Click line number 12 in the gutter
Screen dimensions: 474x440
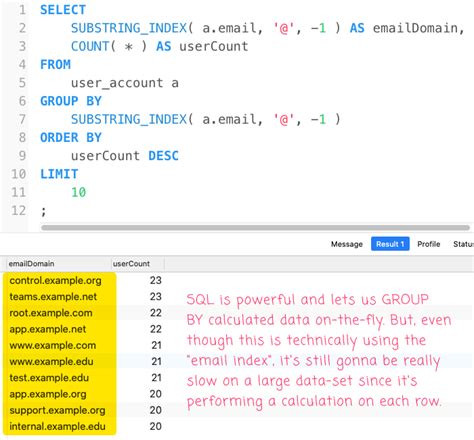point(18,210)
